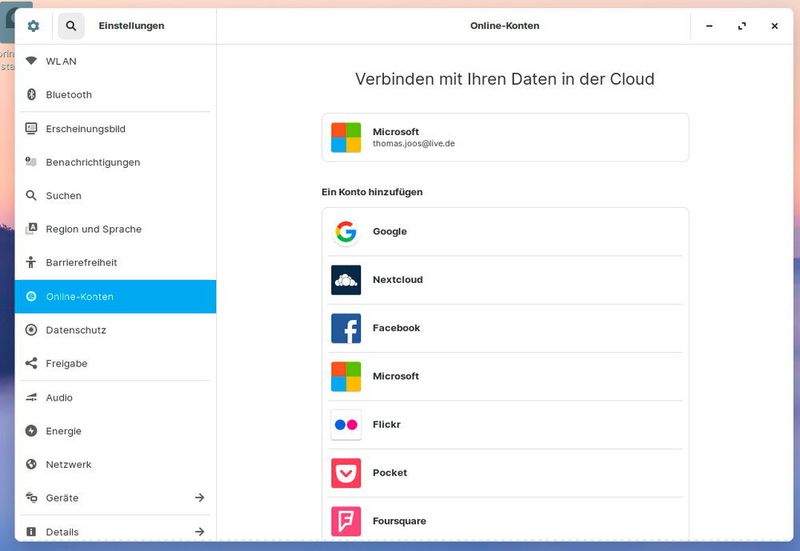Click the settings gear icon in header
Viewport: 800px width, 551px height.
tap(33, 26)
